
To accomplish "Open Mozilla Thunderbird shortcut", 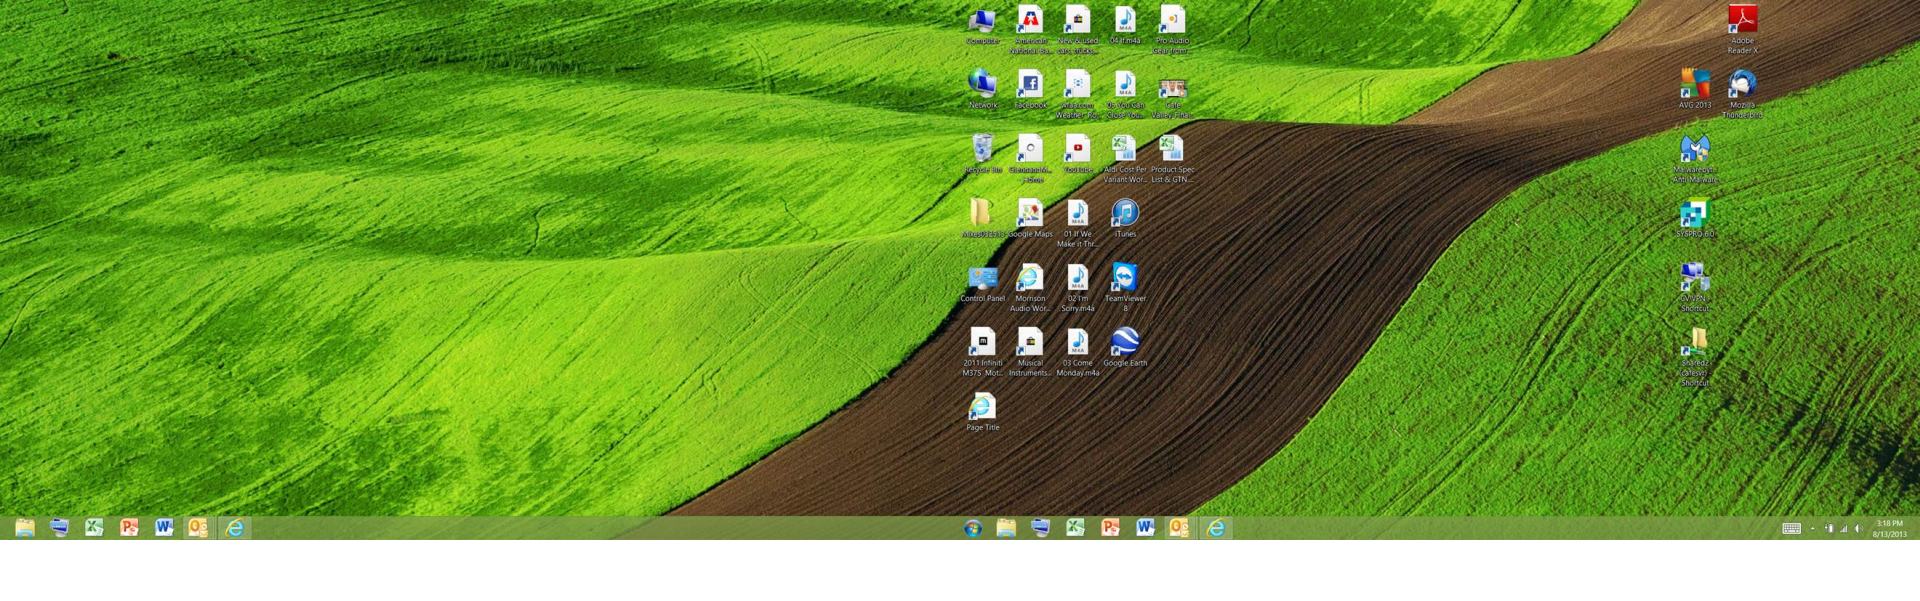I will (x=1742, y=85).
